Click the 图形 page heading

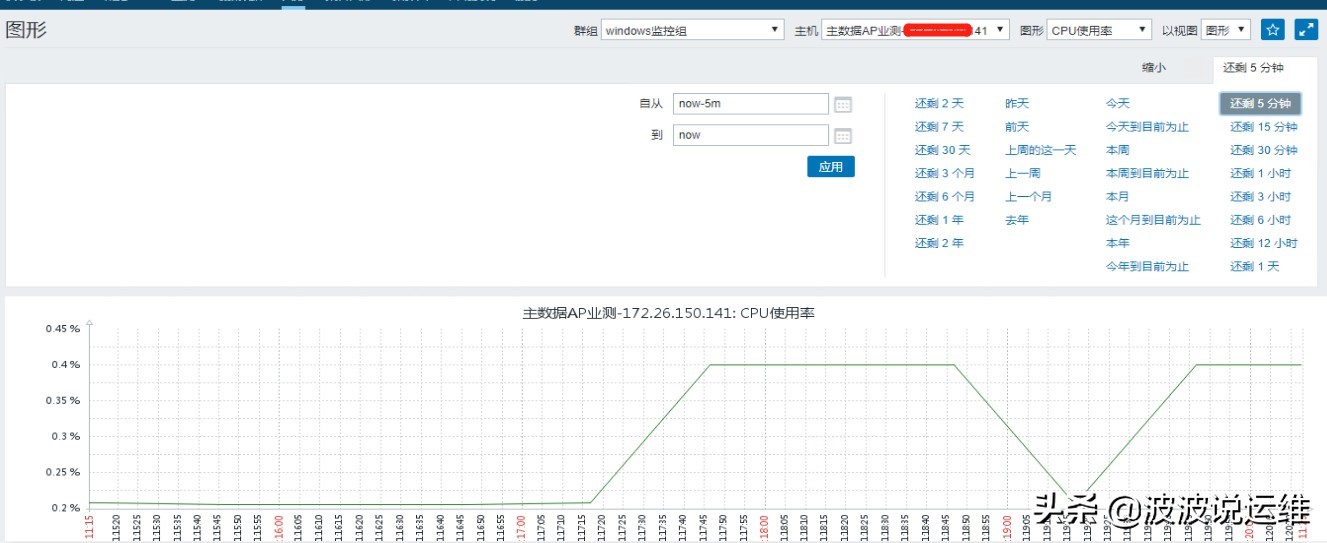coord(26,30)
